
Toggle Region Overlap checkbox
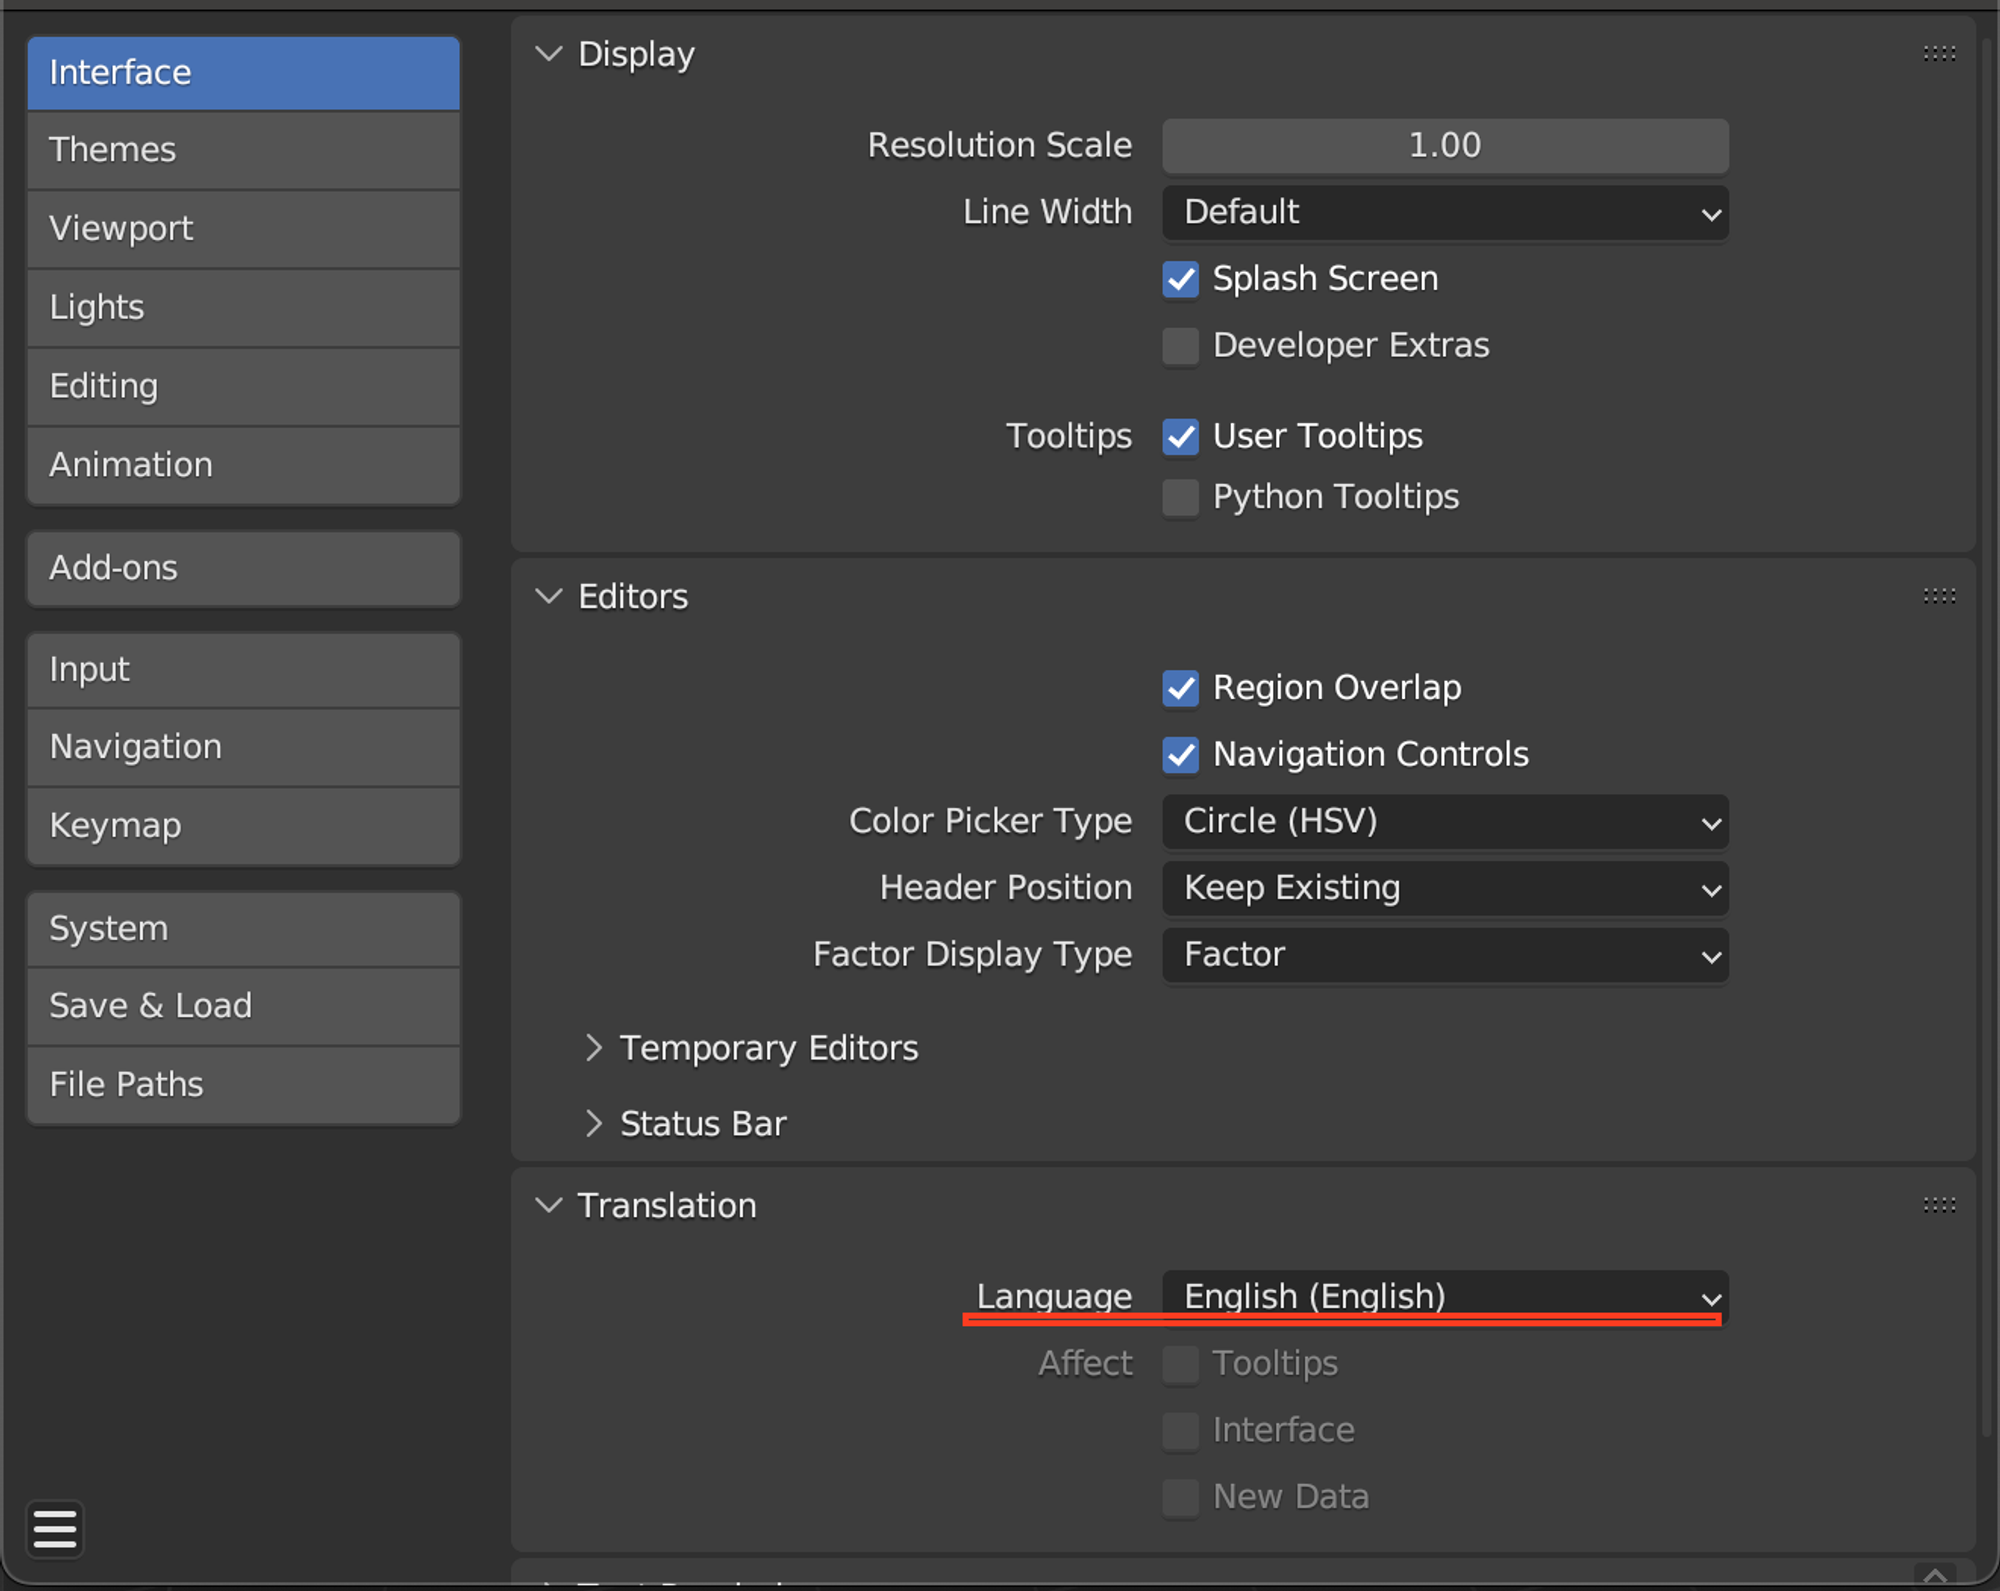click(x=1181, y=688)
